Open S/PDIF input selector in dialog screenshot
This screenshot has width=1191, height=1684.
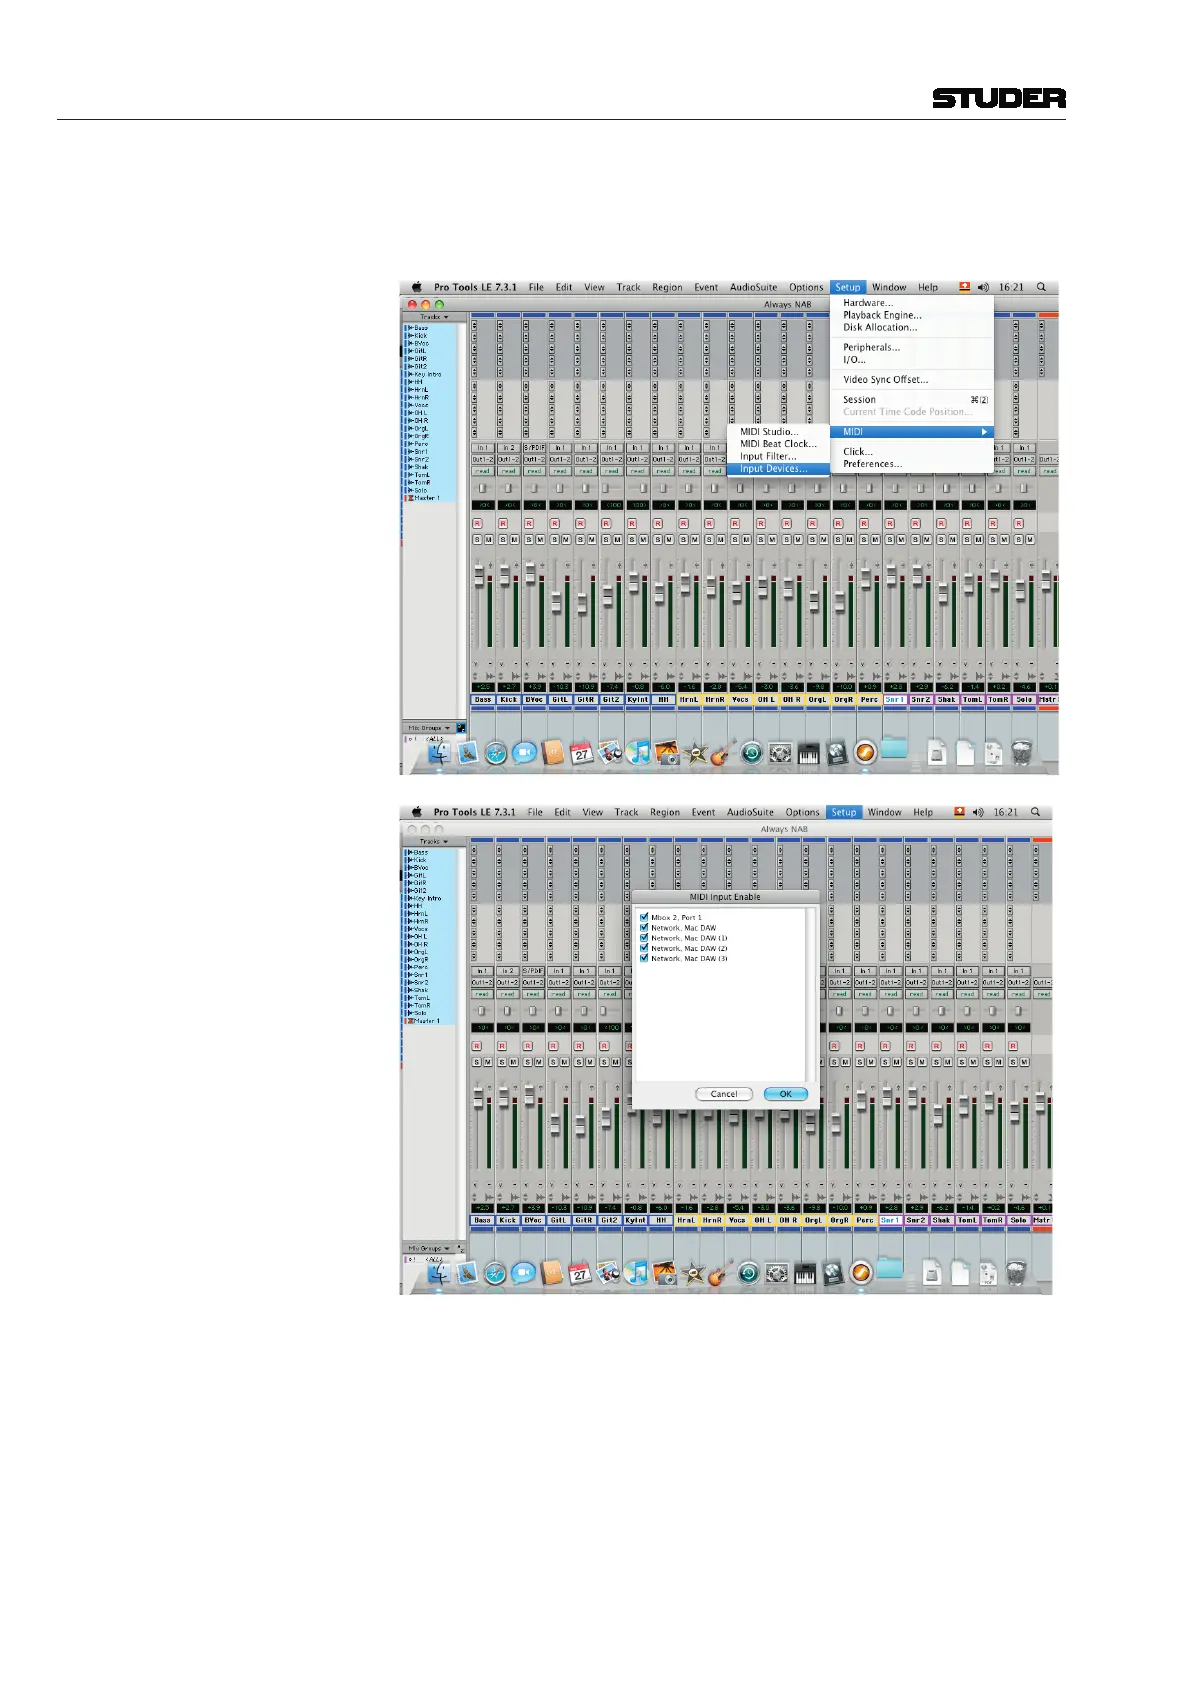[533, 971]
